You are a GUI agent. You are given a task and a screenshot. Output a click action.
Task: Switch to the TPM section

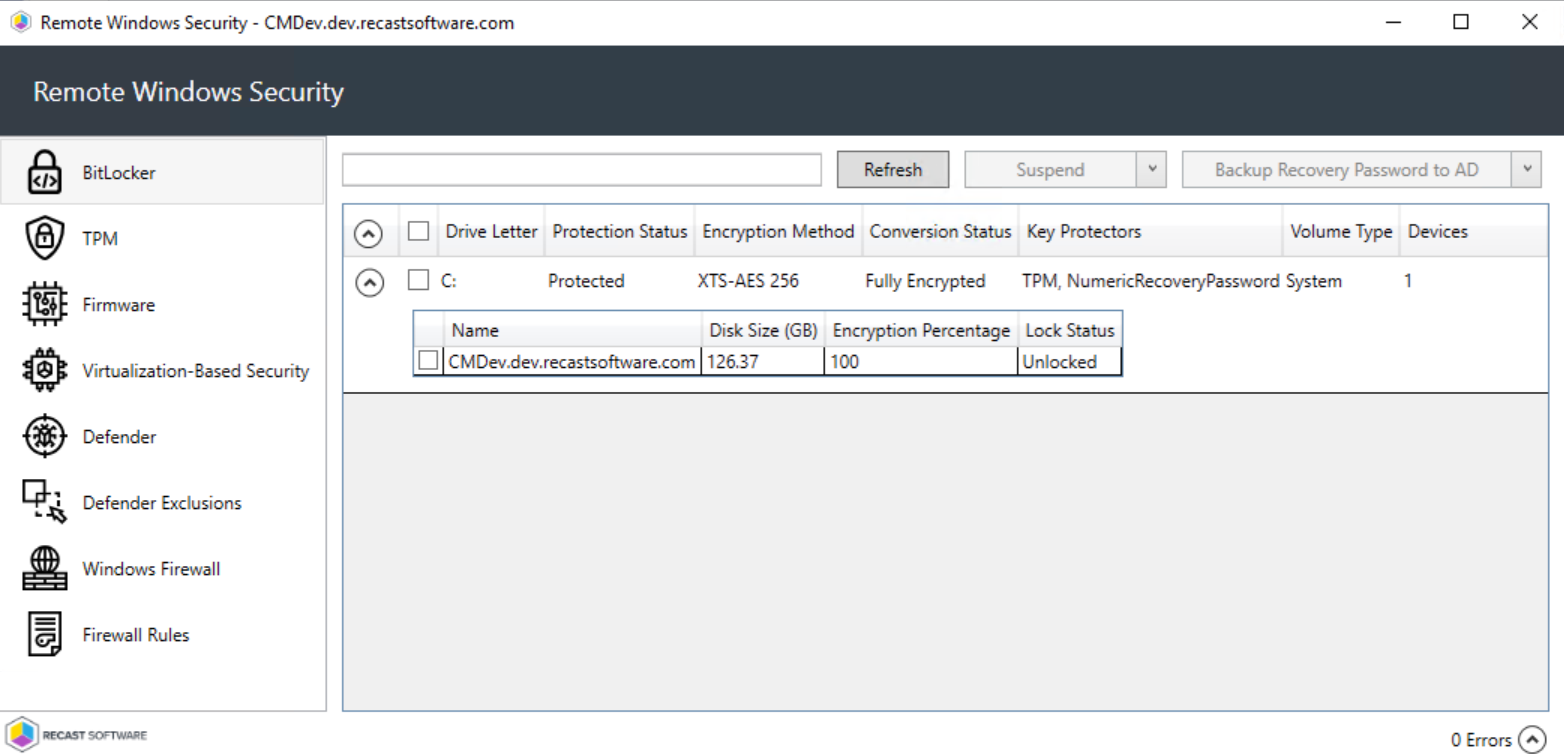(163, 238)
